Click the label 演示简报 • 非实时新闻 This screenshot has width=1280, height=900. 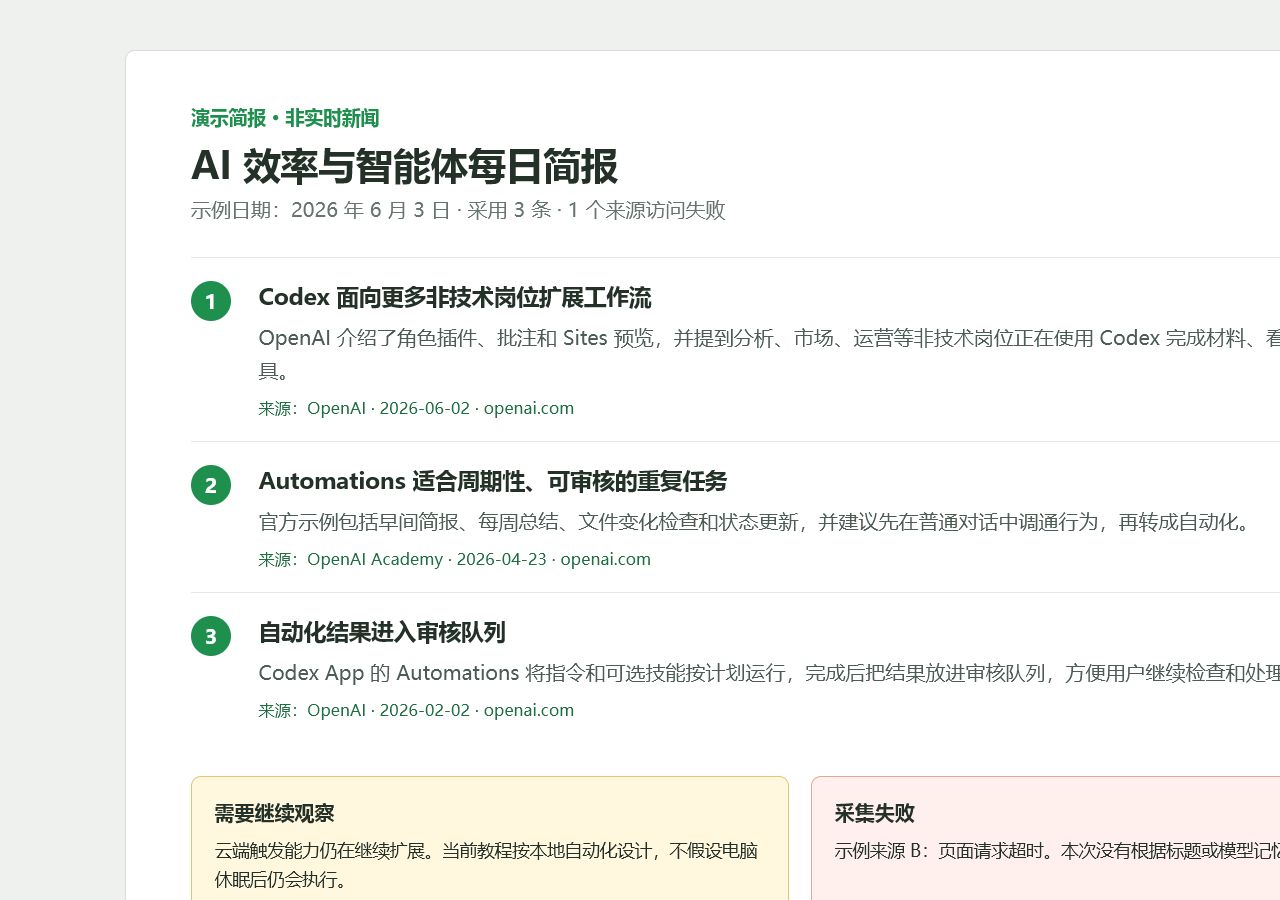click(285, 118)
